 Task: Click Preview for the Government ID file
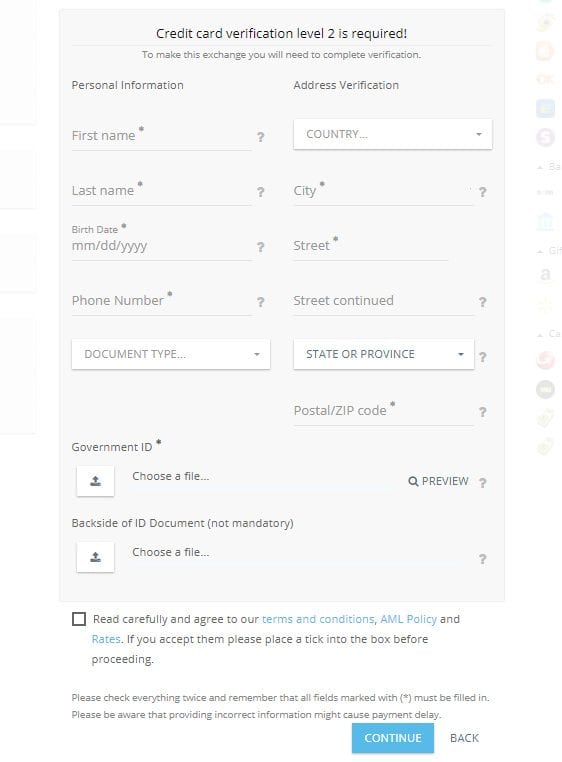[x=439, y=481]
